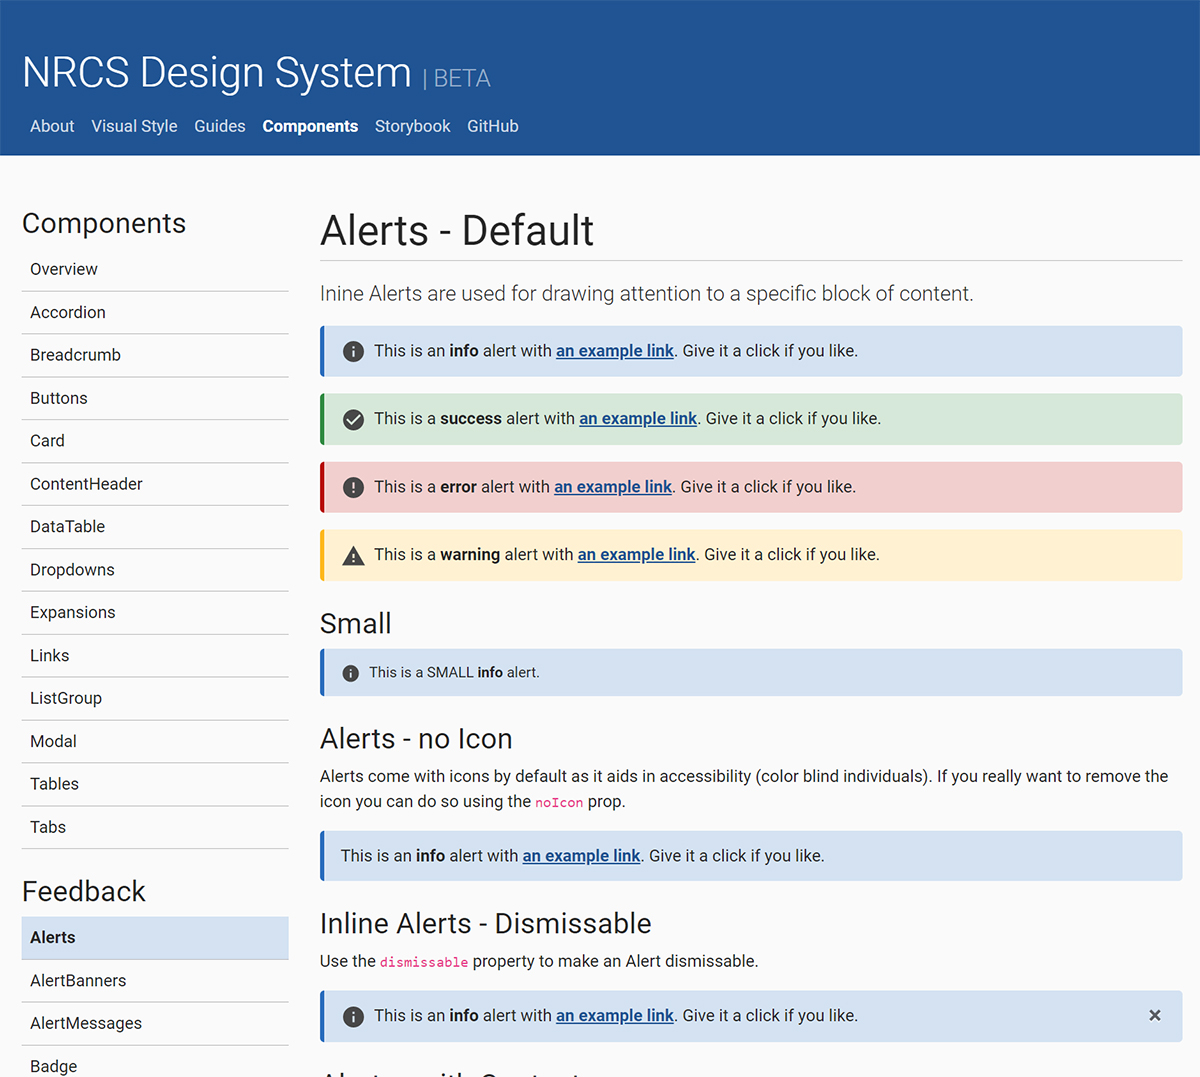The height and width of the screenshot is (1077, 1200).
Task: Follow the example link in the dismissable alert
Action: (615, 1016)
